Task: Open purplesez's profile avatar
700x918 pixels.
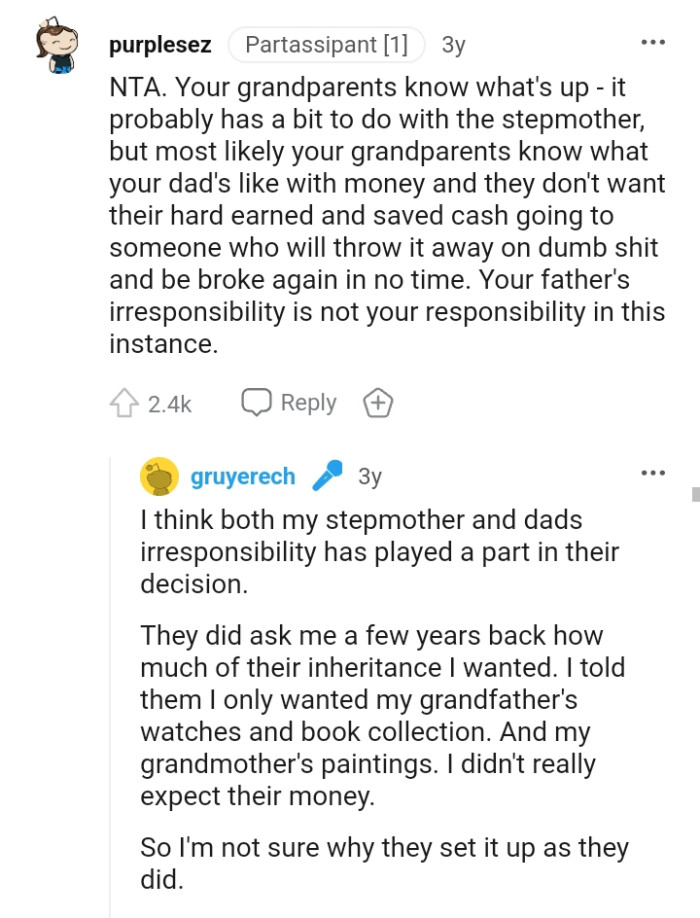Action: pos(53,46)
